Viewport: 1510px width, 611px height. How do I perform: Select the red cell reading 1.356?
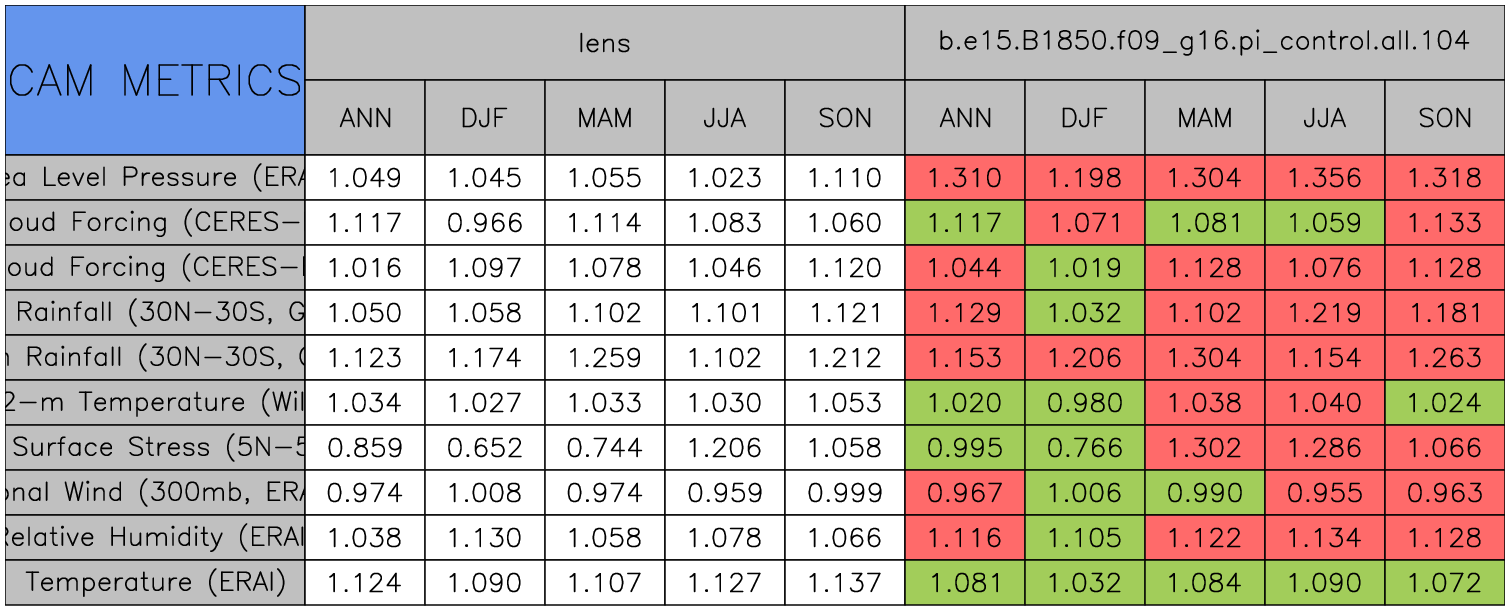(1325, 178)
